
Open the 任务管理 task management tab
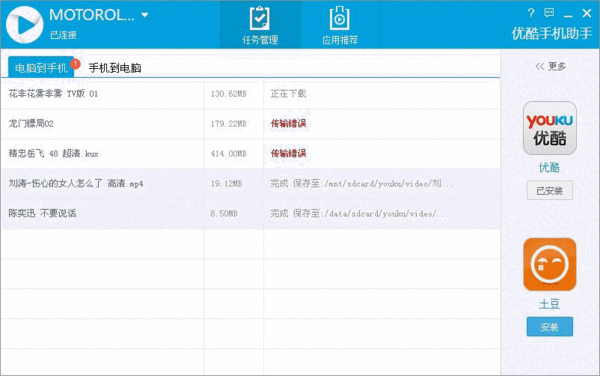pyautogui.click(x=260, y=25)
